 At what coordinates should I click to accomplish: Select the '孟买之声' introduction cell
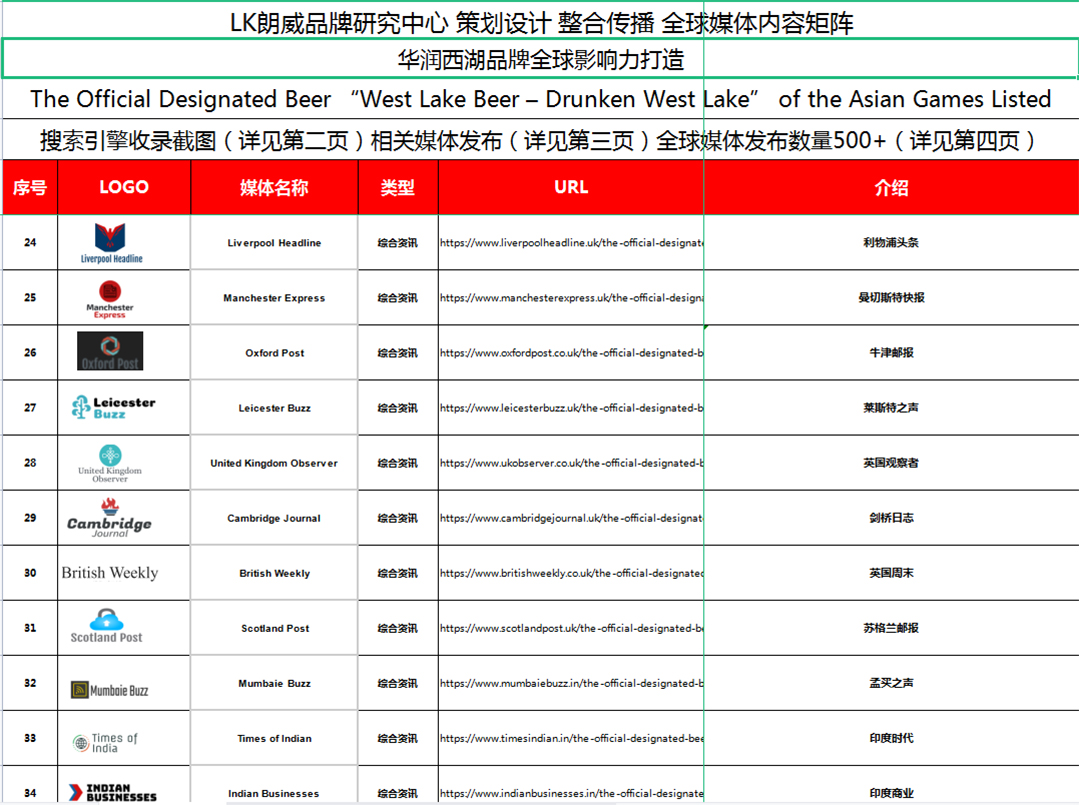(x=891, y=683)
